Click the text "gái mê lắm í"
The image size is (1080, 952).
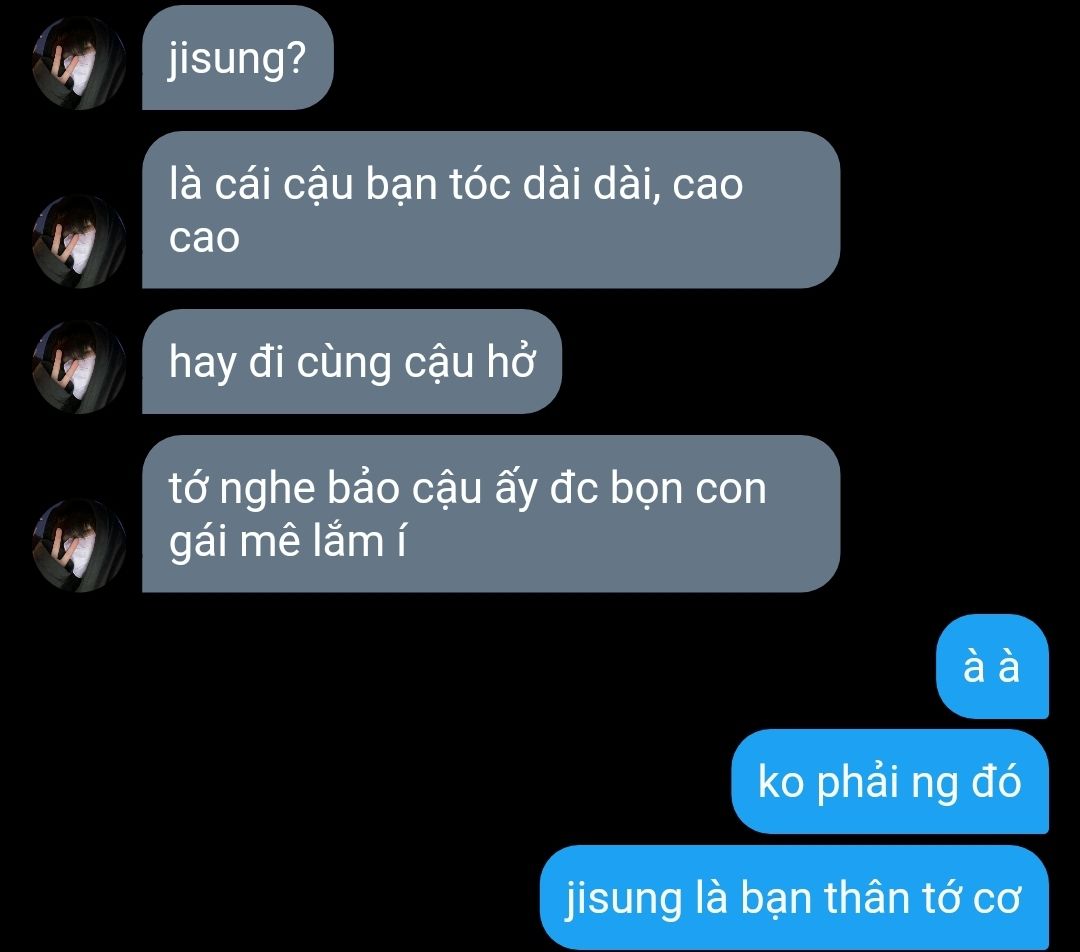tap(288, 541)
